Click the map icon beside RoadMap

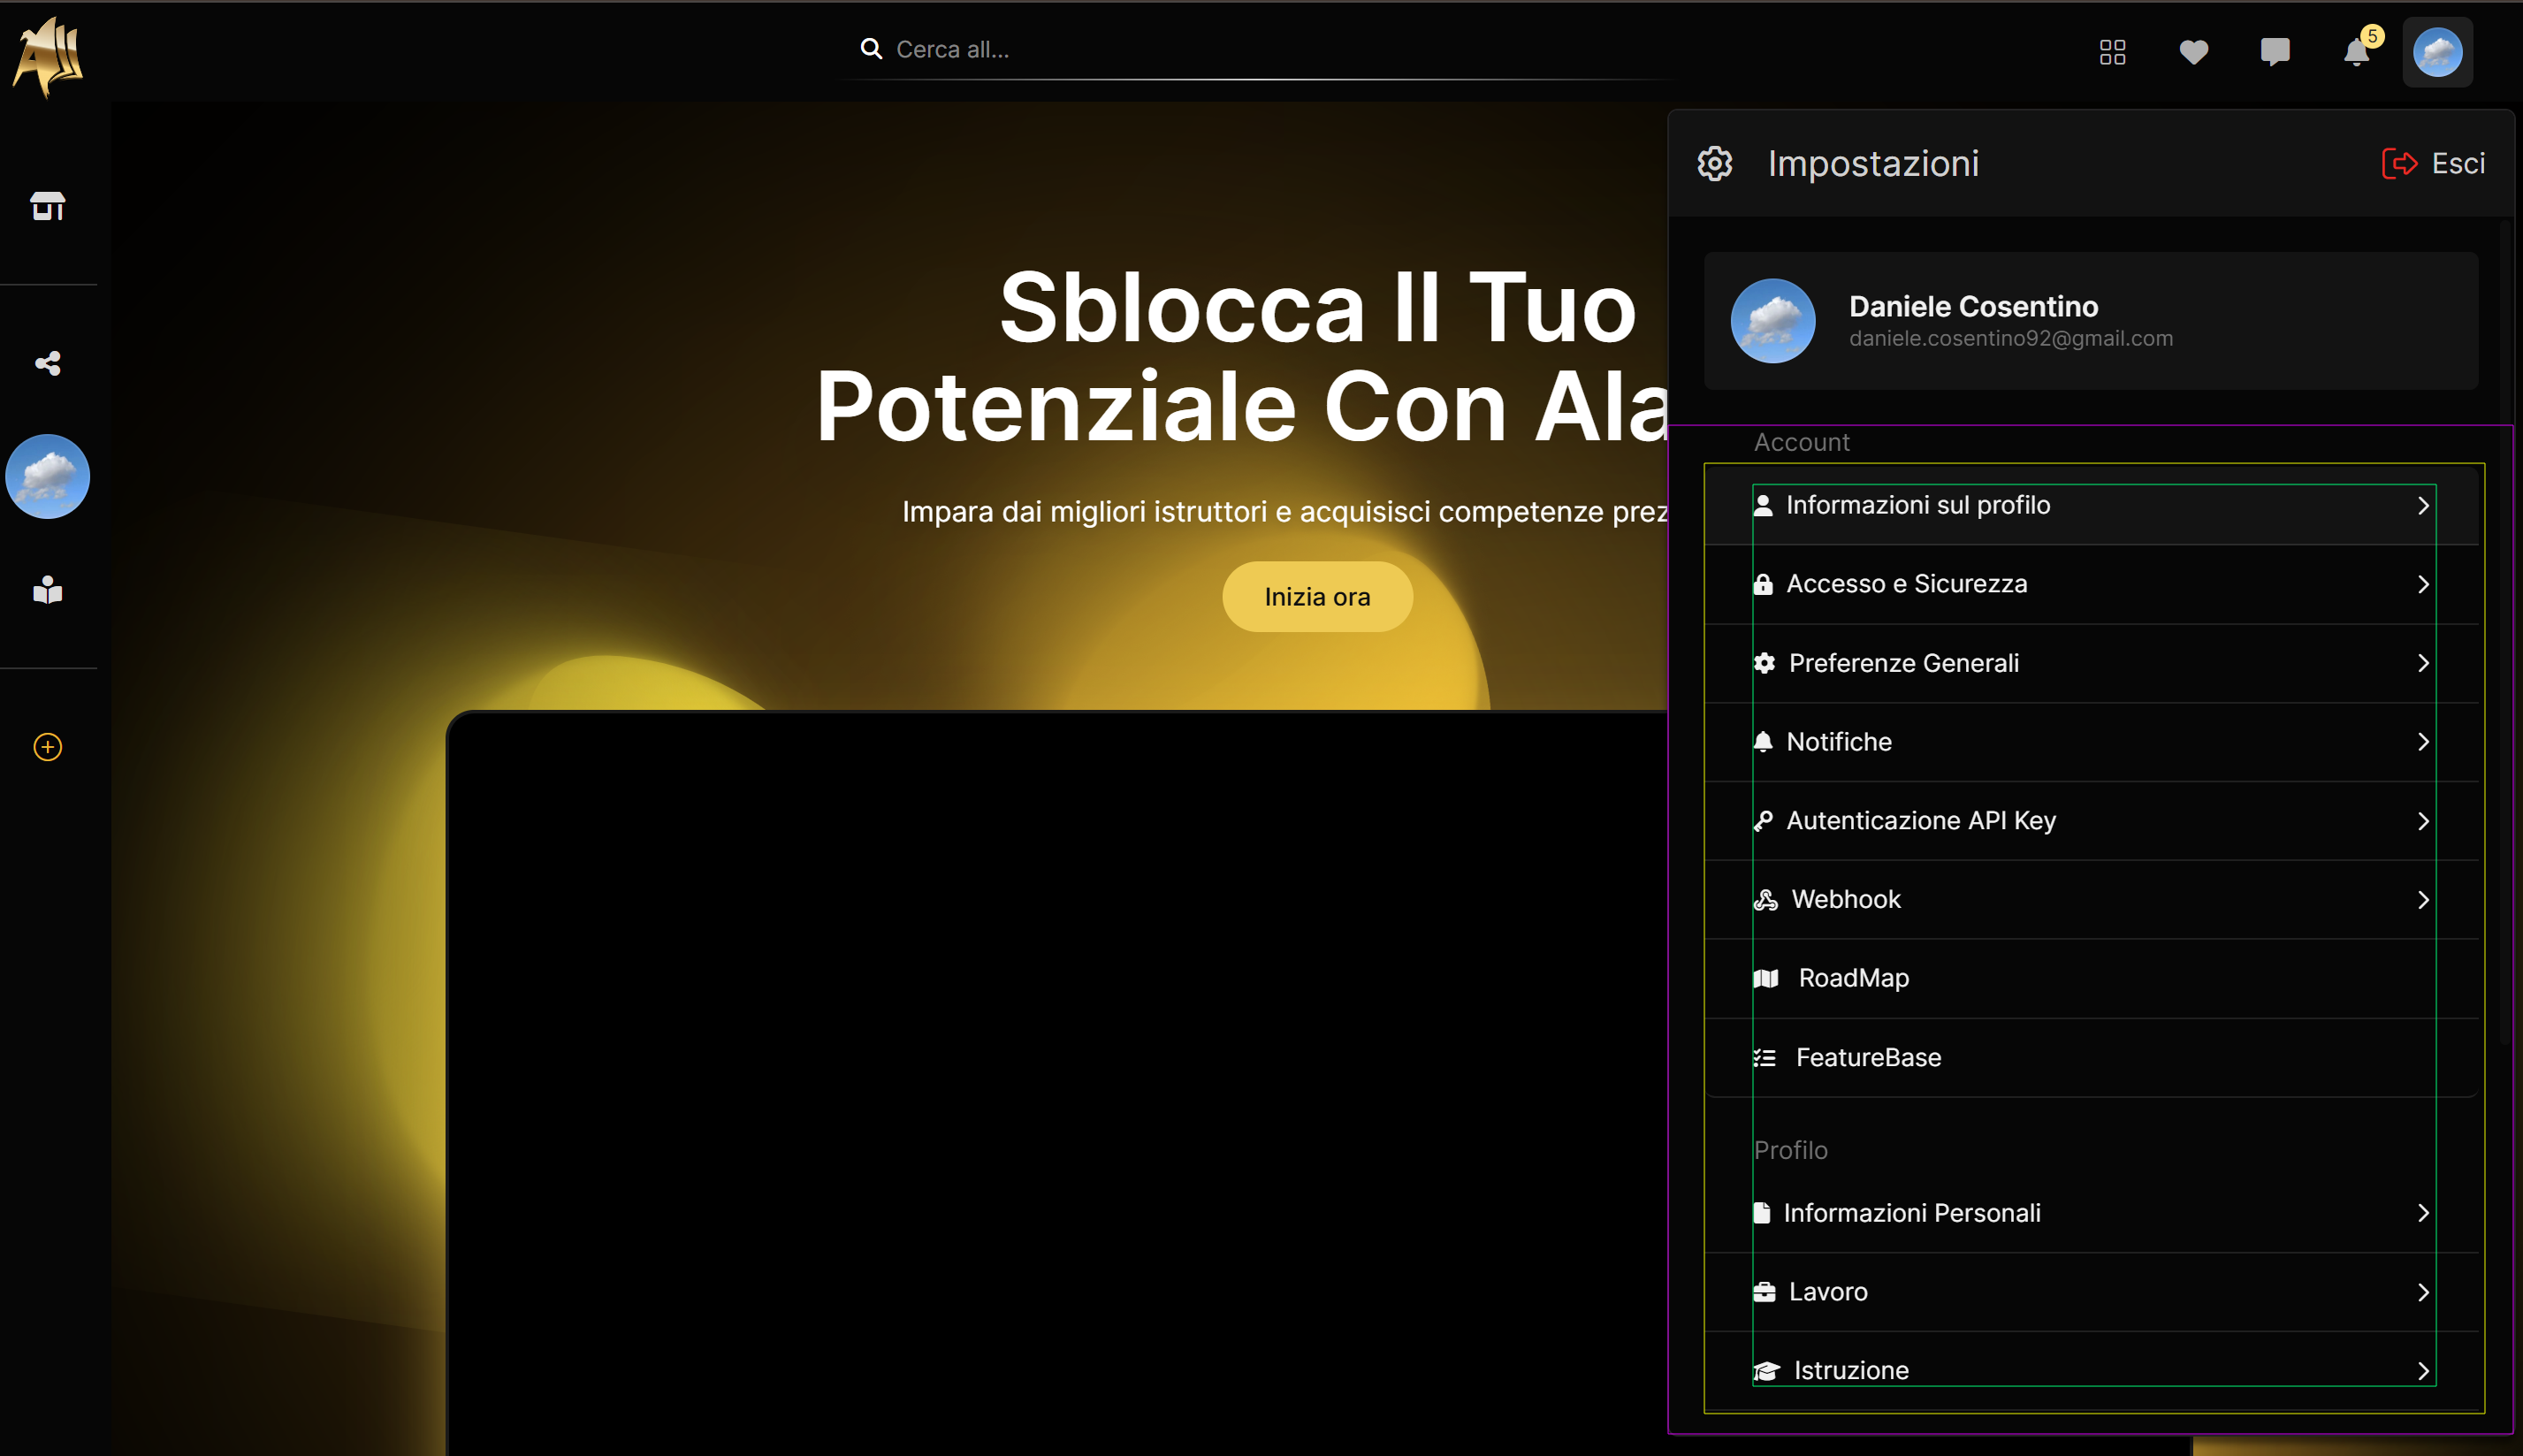[1766, 978]
